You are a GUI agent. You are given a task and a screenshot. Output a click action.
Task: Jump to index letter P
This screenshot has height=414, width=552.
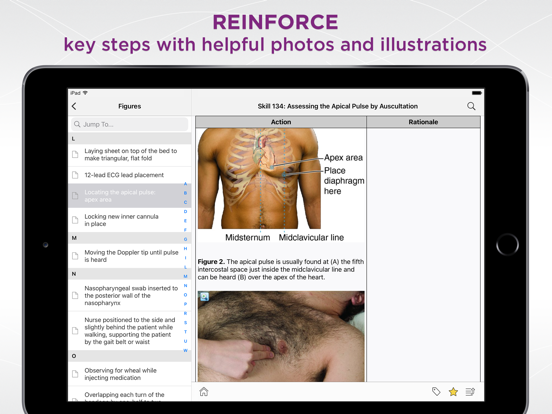pos(186,304)
